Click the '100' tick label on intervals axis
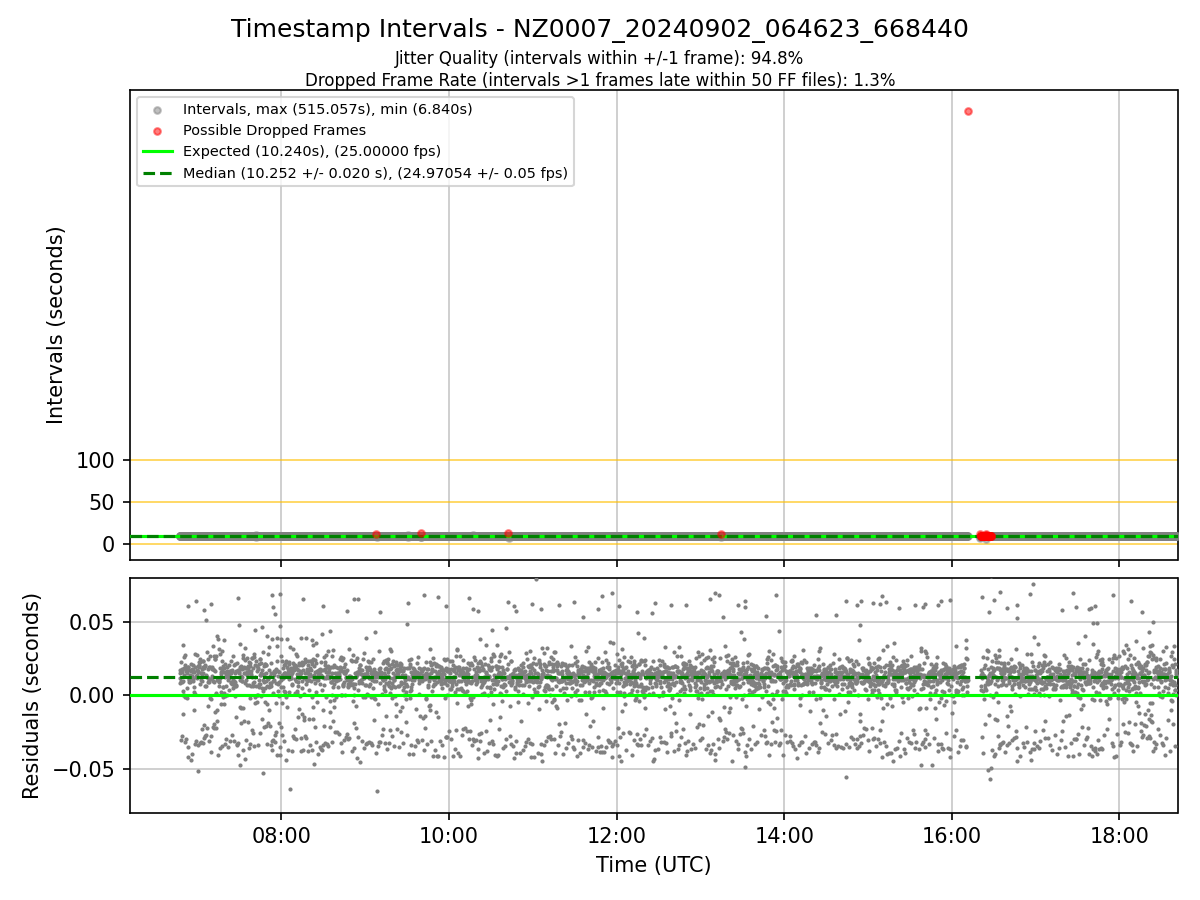The height and width of the screenshot is (900, 1200). pyautogui.click(x=97, y=460)
